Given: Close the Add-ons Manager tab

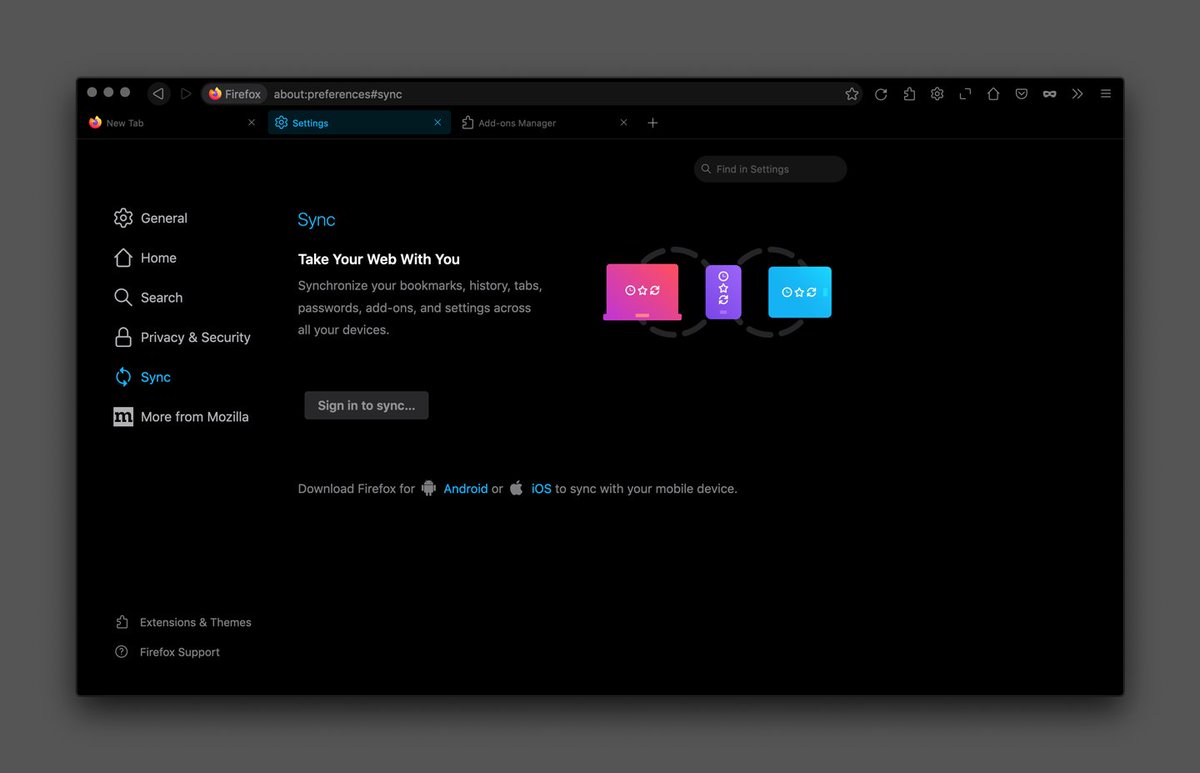Looking at the screenshot, I should click(624, 123).
